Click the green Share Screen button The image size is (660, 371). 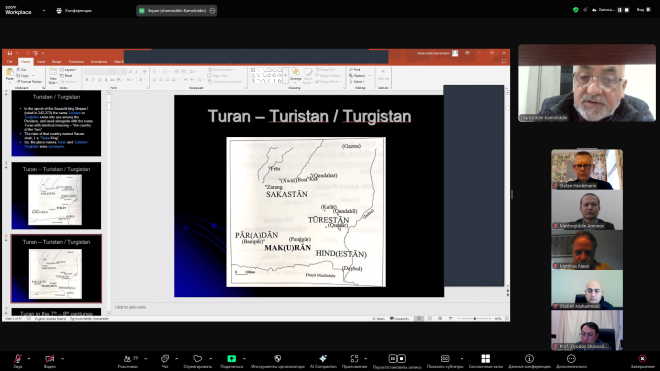(232, 359)
